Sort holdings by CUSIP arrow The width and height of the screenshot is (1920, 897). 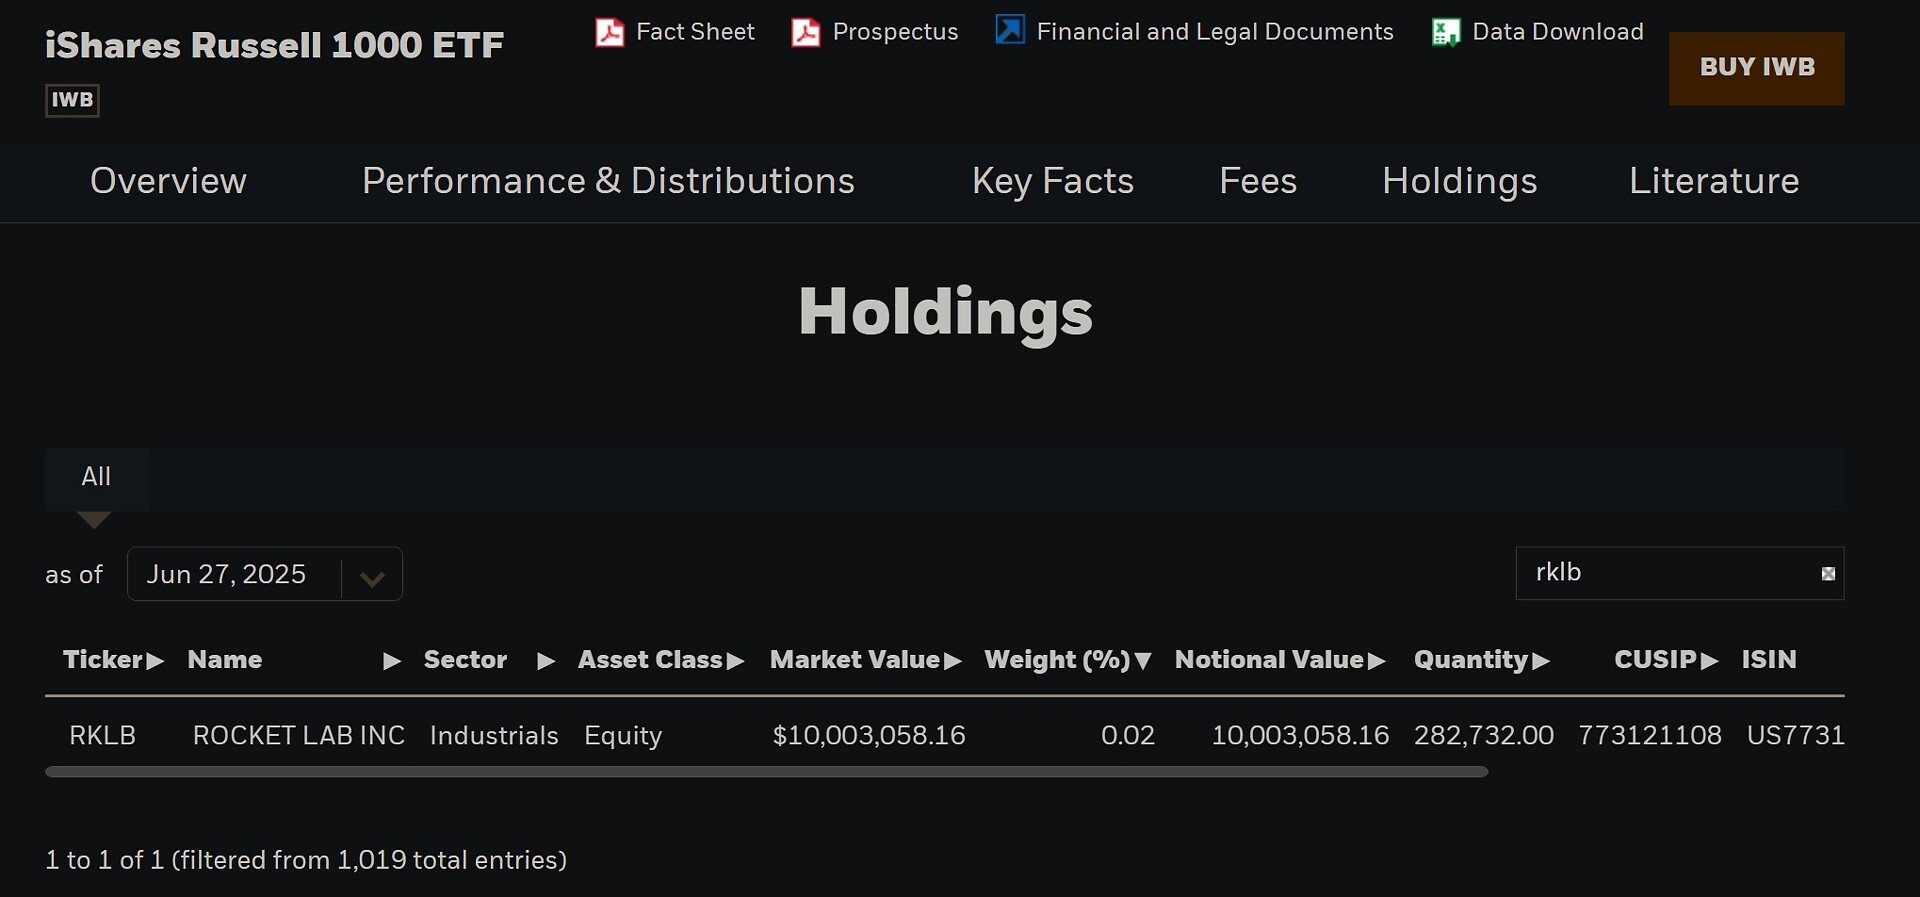(1709, 661)
